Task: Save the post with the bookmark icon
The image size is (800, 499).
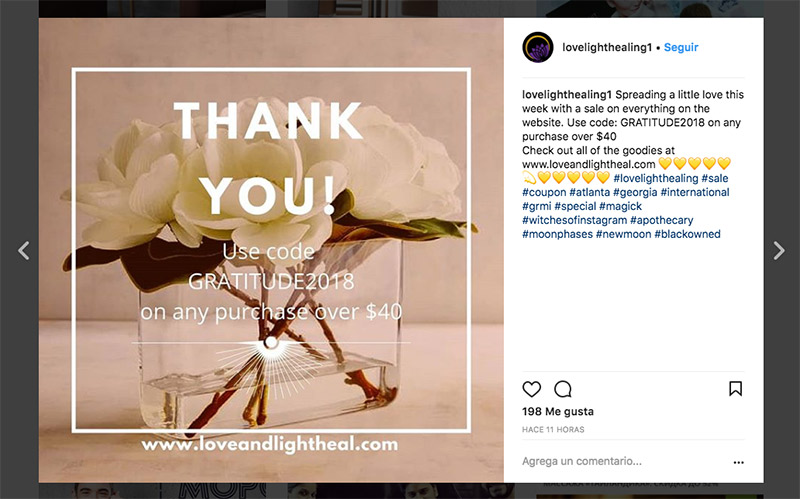Action: (735, 389)
